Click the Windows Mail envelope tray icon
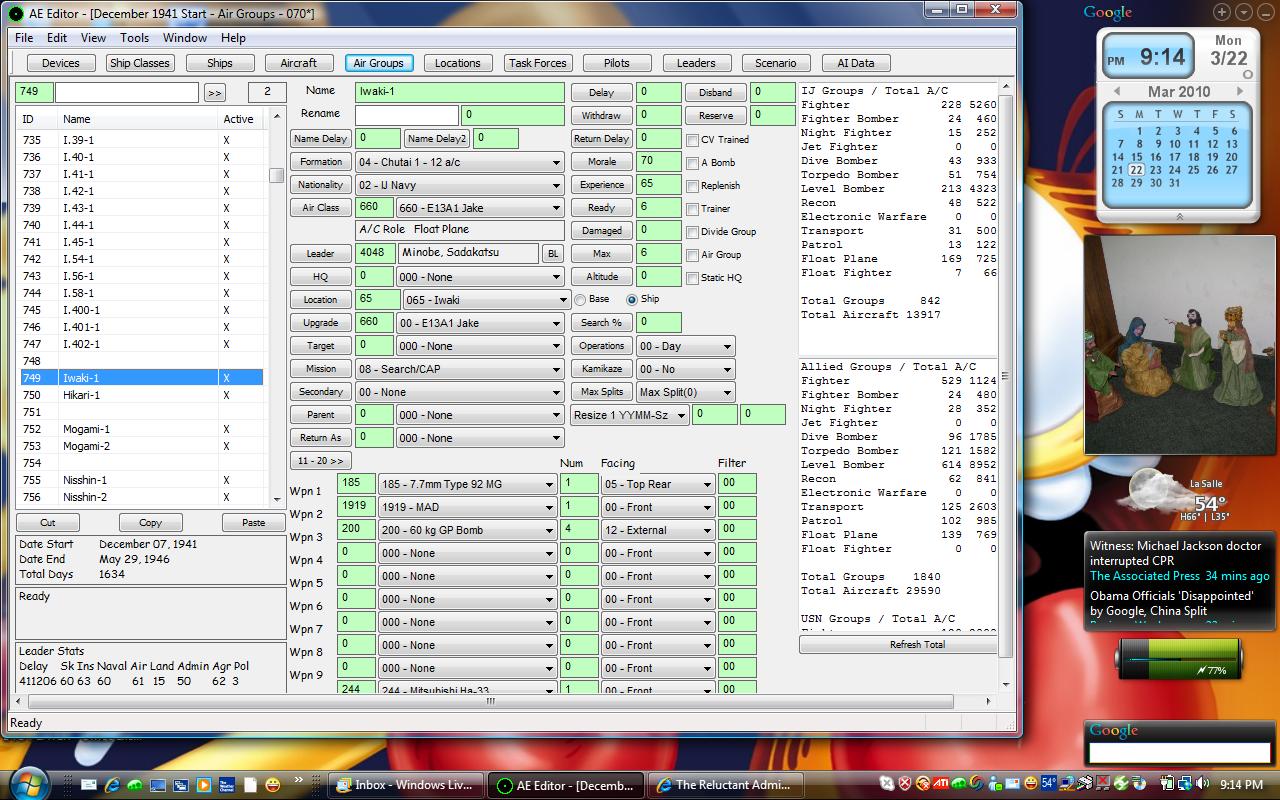Screen dimensions: 1280x800 tap(1012, 783)
